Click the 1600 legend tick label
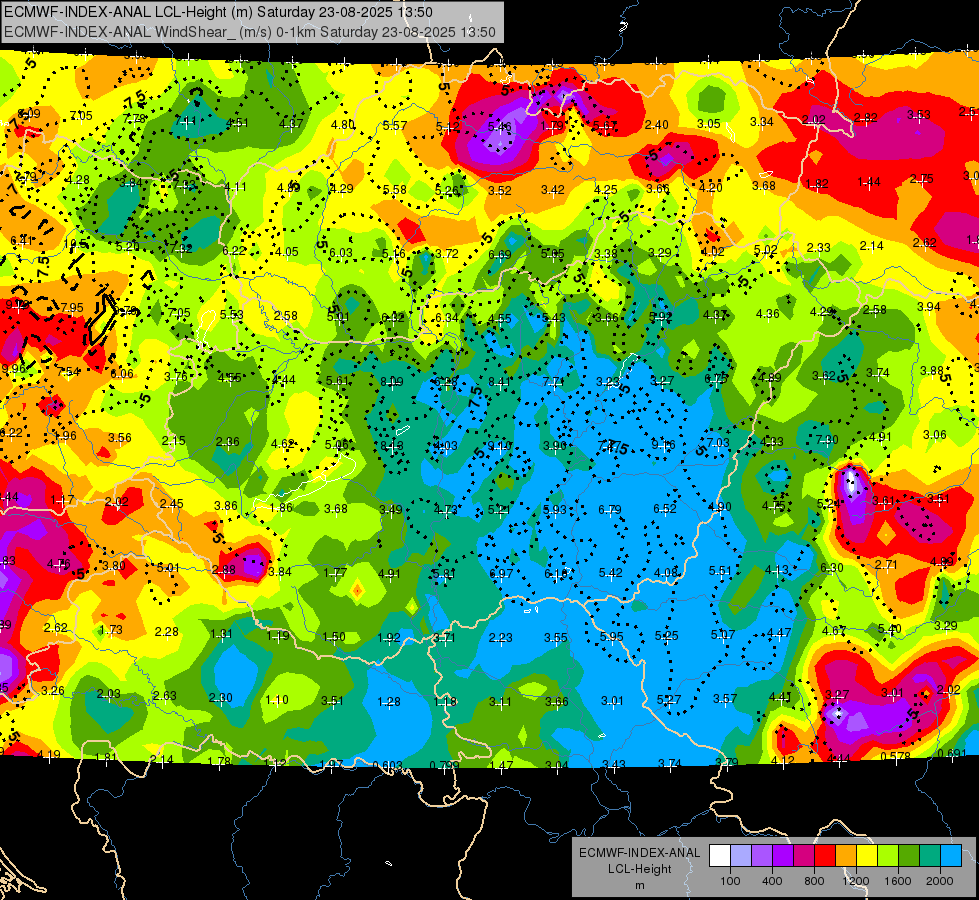 [x=898, y=881]
